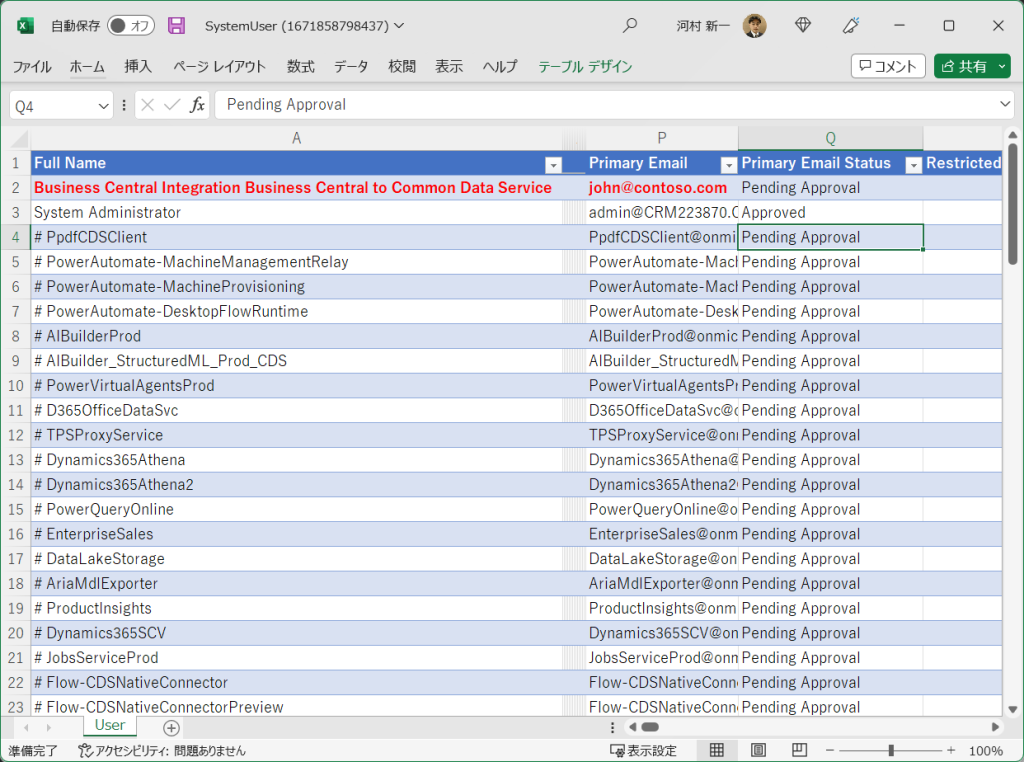
Task: Click the formula bar enter checkmark icon
Action: [172, 105]
